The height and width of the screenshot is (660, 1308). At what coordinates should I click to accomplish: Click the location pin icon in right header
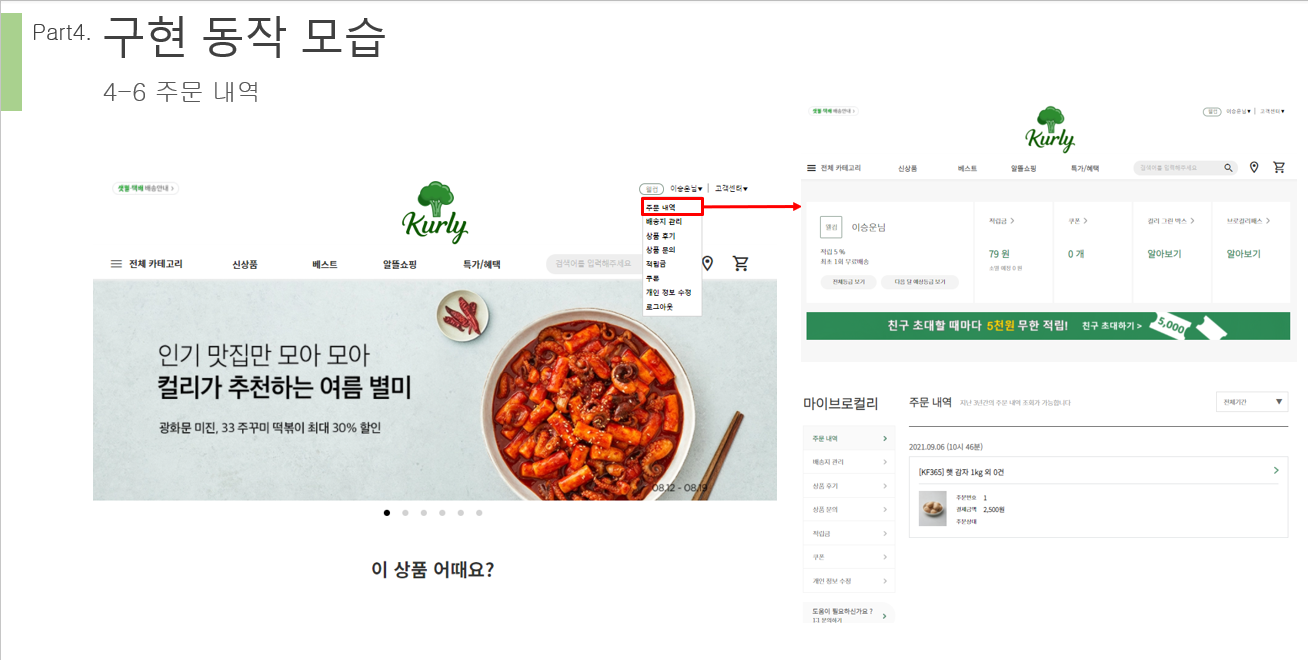tap(1254, 167)
